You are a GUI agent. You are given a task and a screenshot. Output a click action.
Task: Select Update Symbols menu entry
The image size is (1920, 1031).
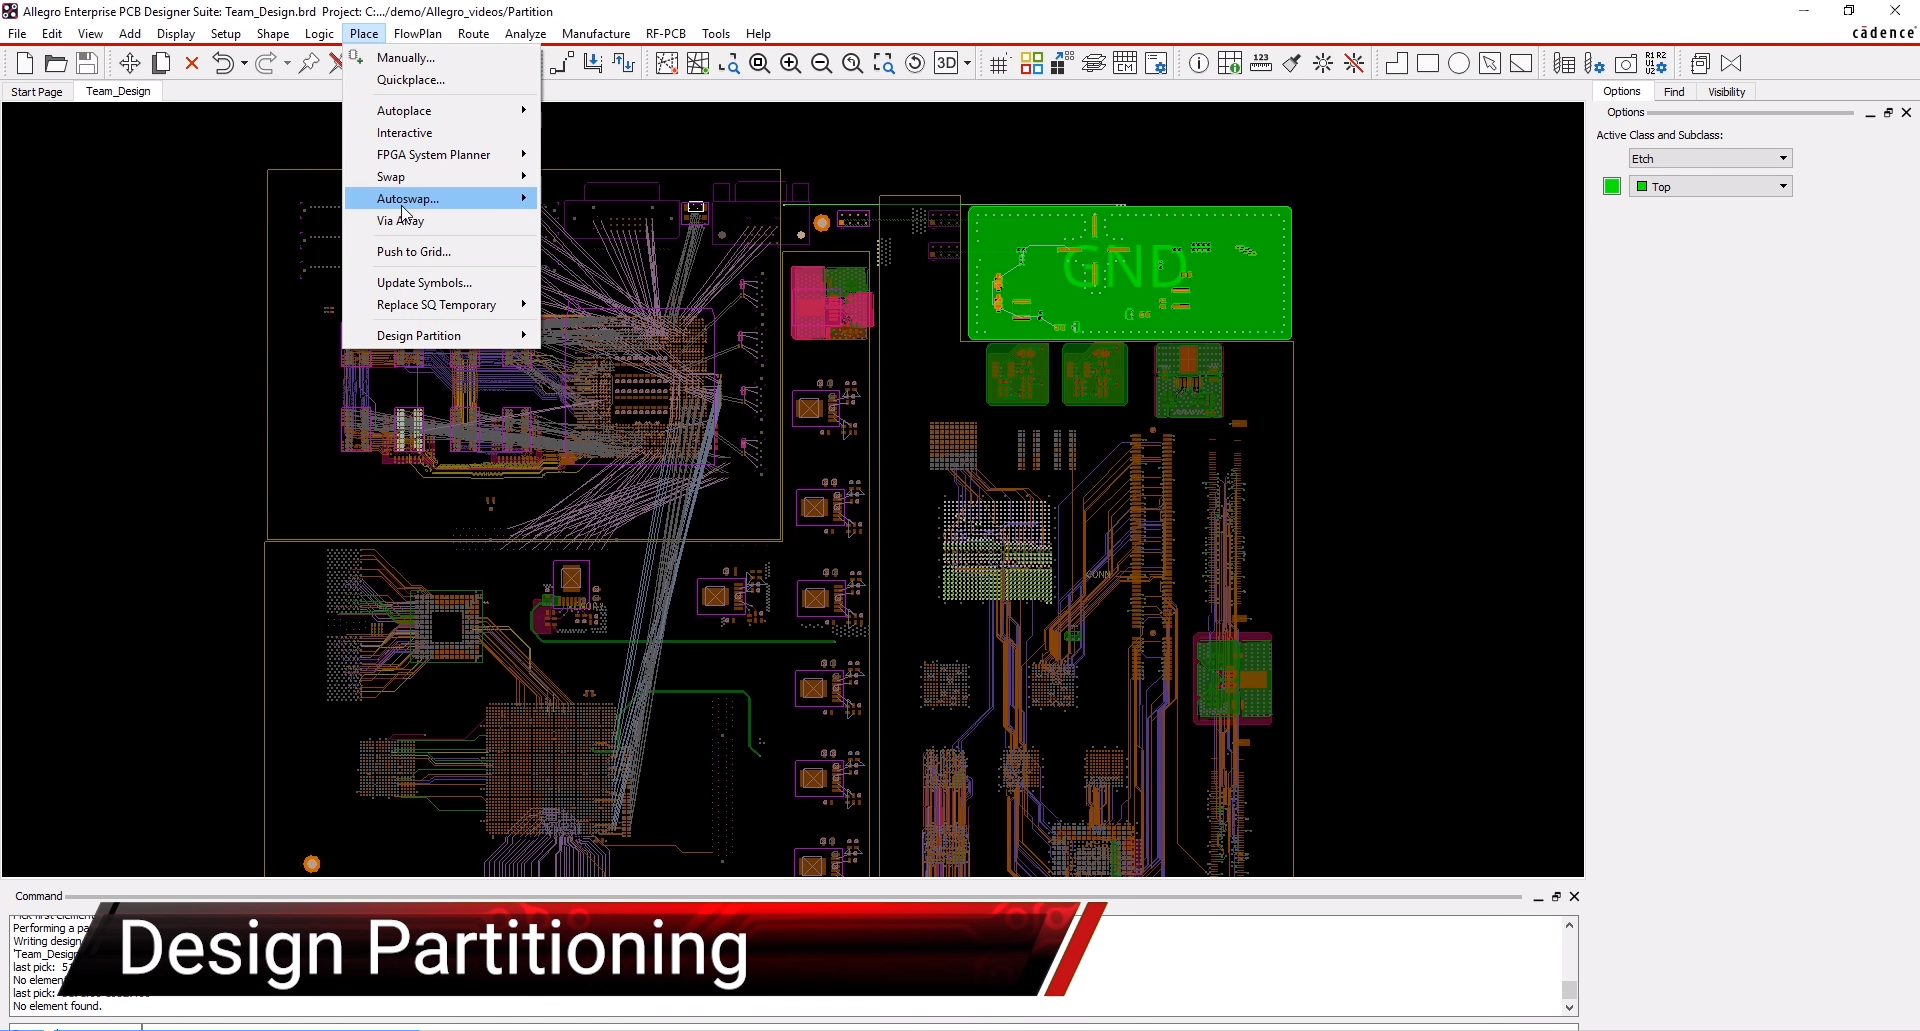point(424,283)
